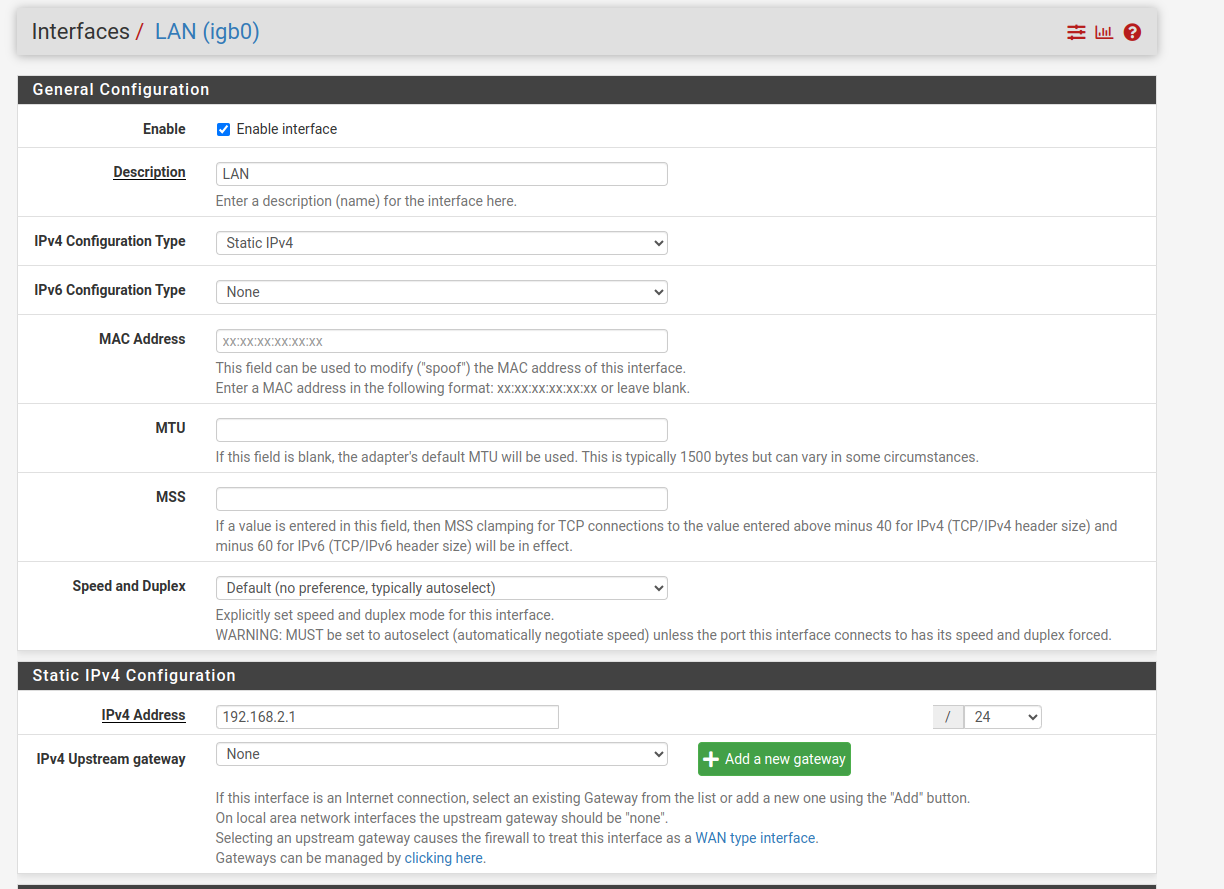Click into the MSS field
This screenshot has width=1224, height=889.
441,498
